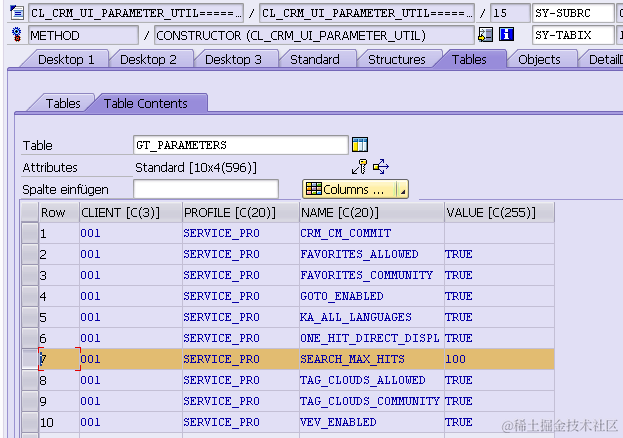The height and width of the screenshot is (438, 623).
Task: Switch to the Desktop 2 tab
Action: click(x=148, y=60)
